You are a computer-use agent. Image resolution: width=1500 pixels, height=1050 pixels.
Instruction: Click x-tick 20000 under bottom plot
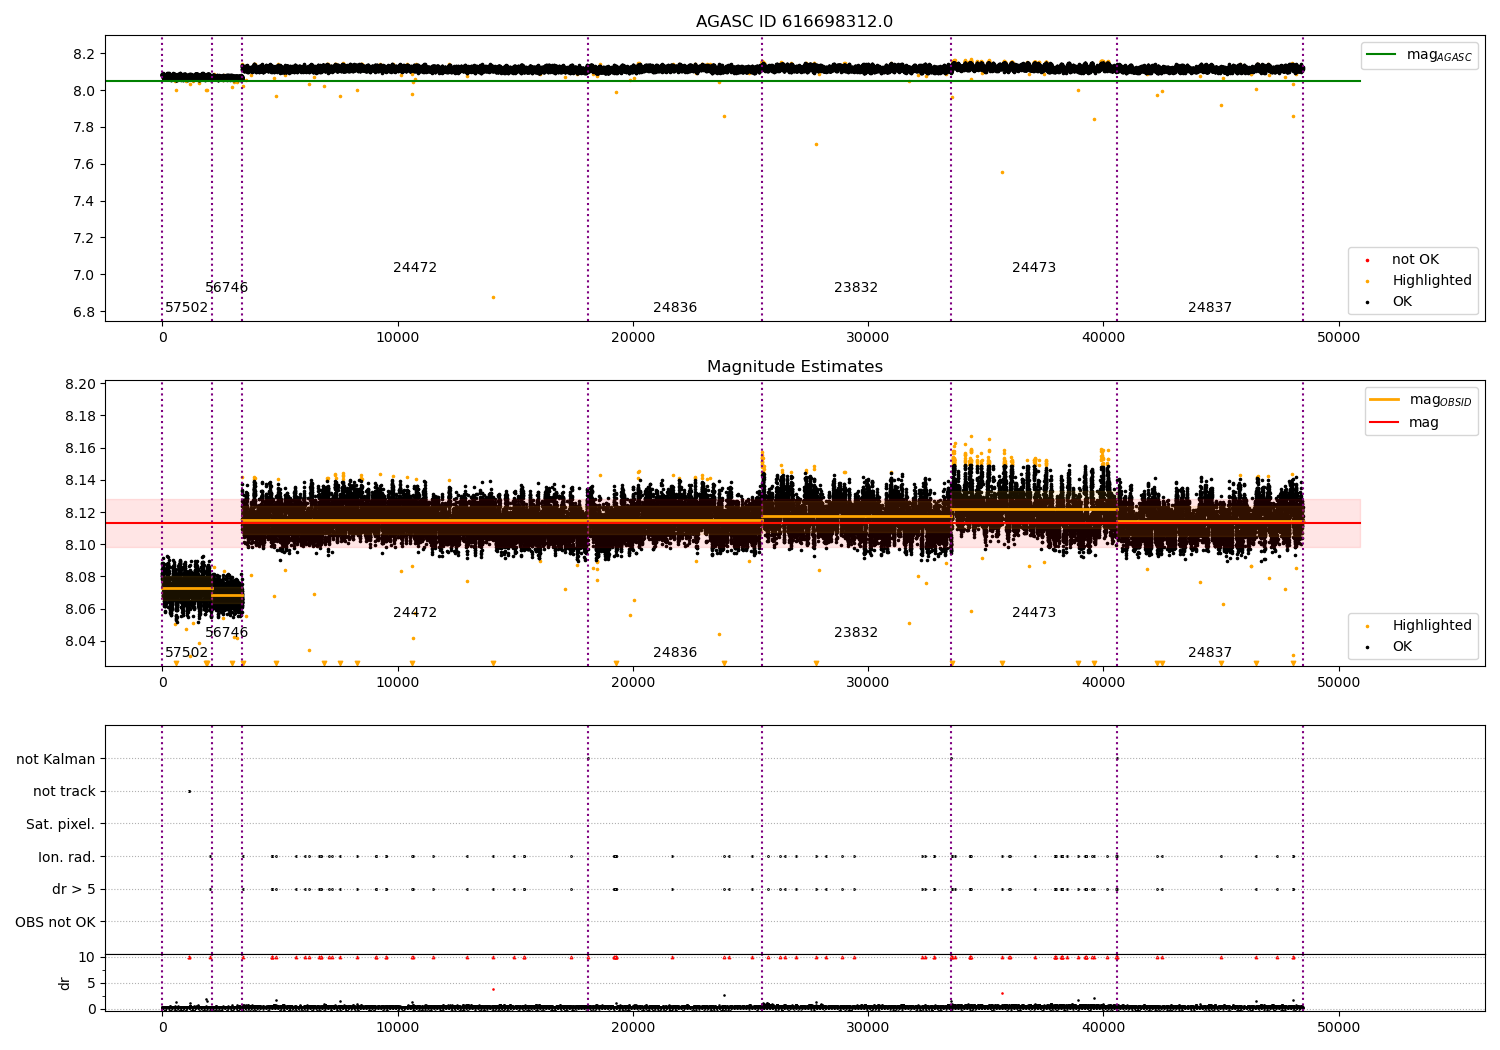tap(633, 1027)
